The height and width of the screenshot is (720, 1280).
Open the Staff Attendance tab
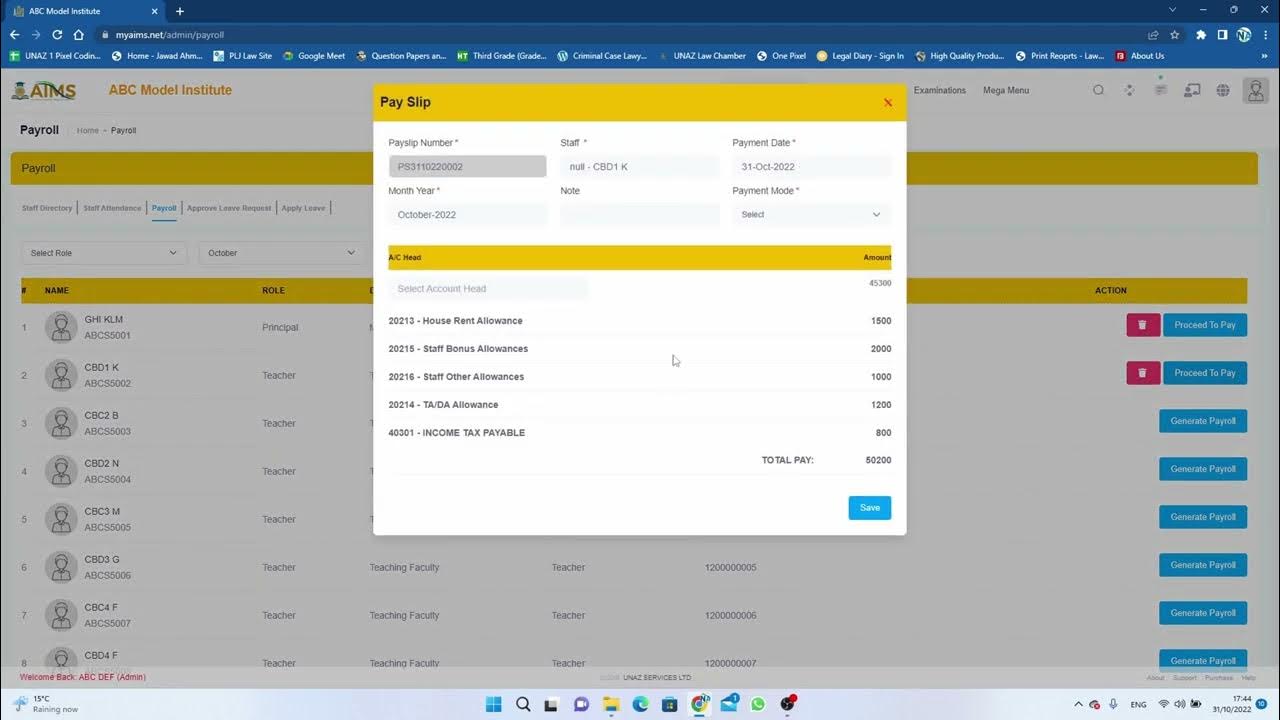point(112,208)
